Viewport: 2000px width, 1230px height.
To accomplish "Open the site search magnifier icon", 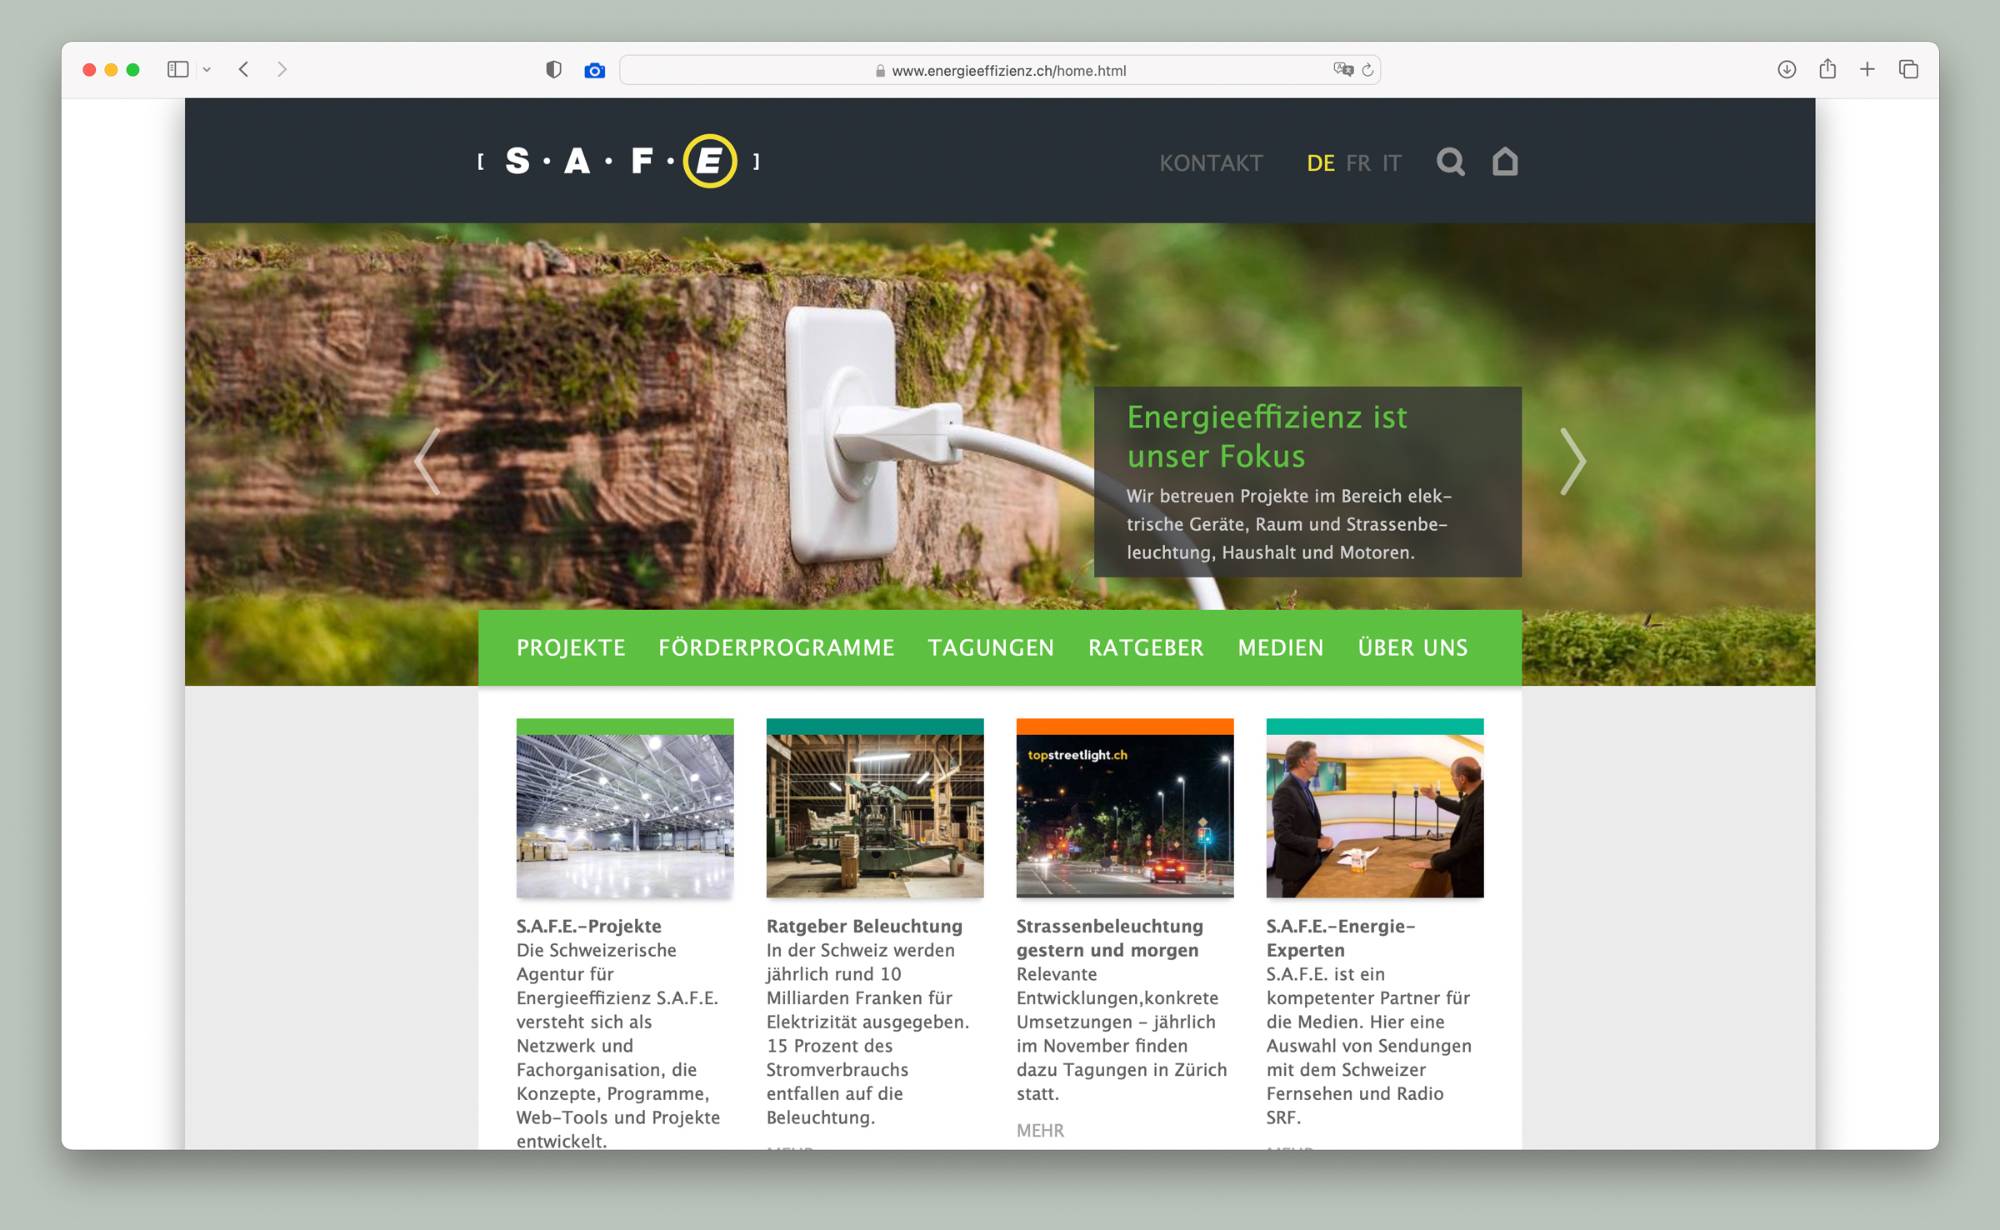I will point(1450,162).
